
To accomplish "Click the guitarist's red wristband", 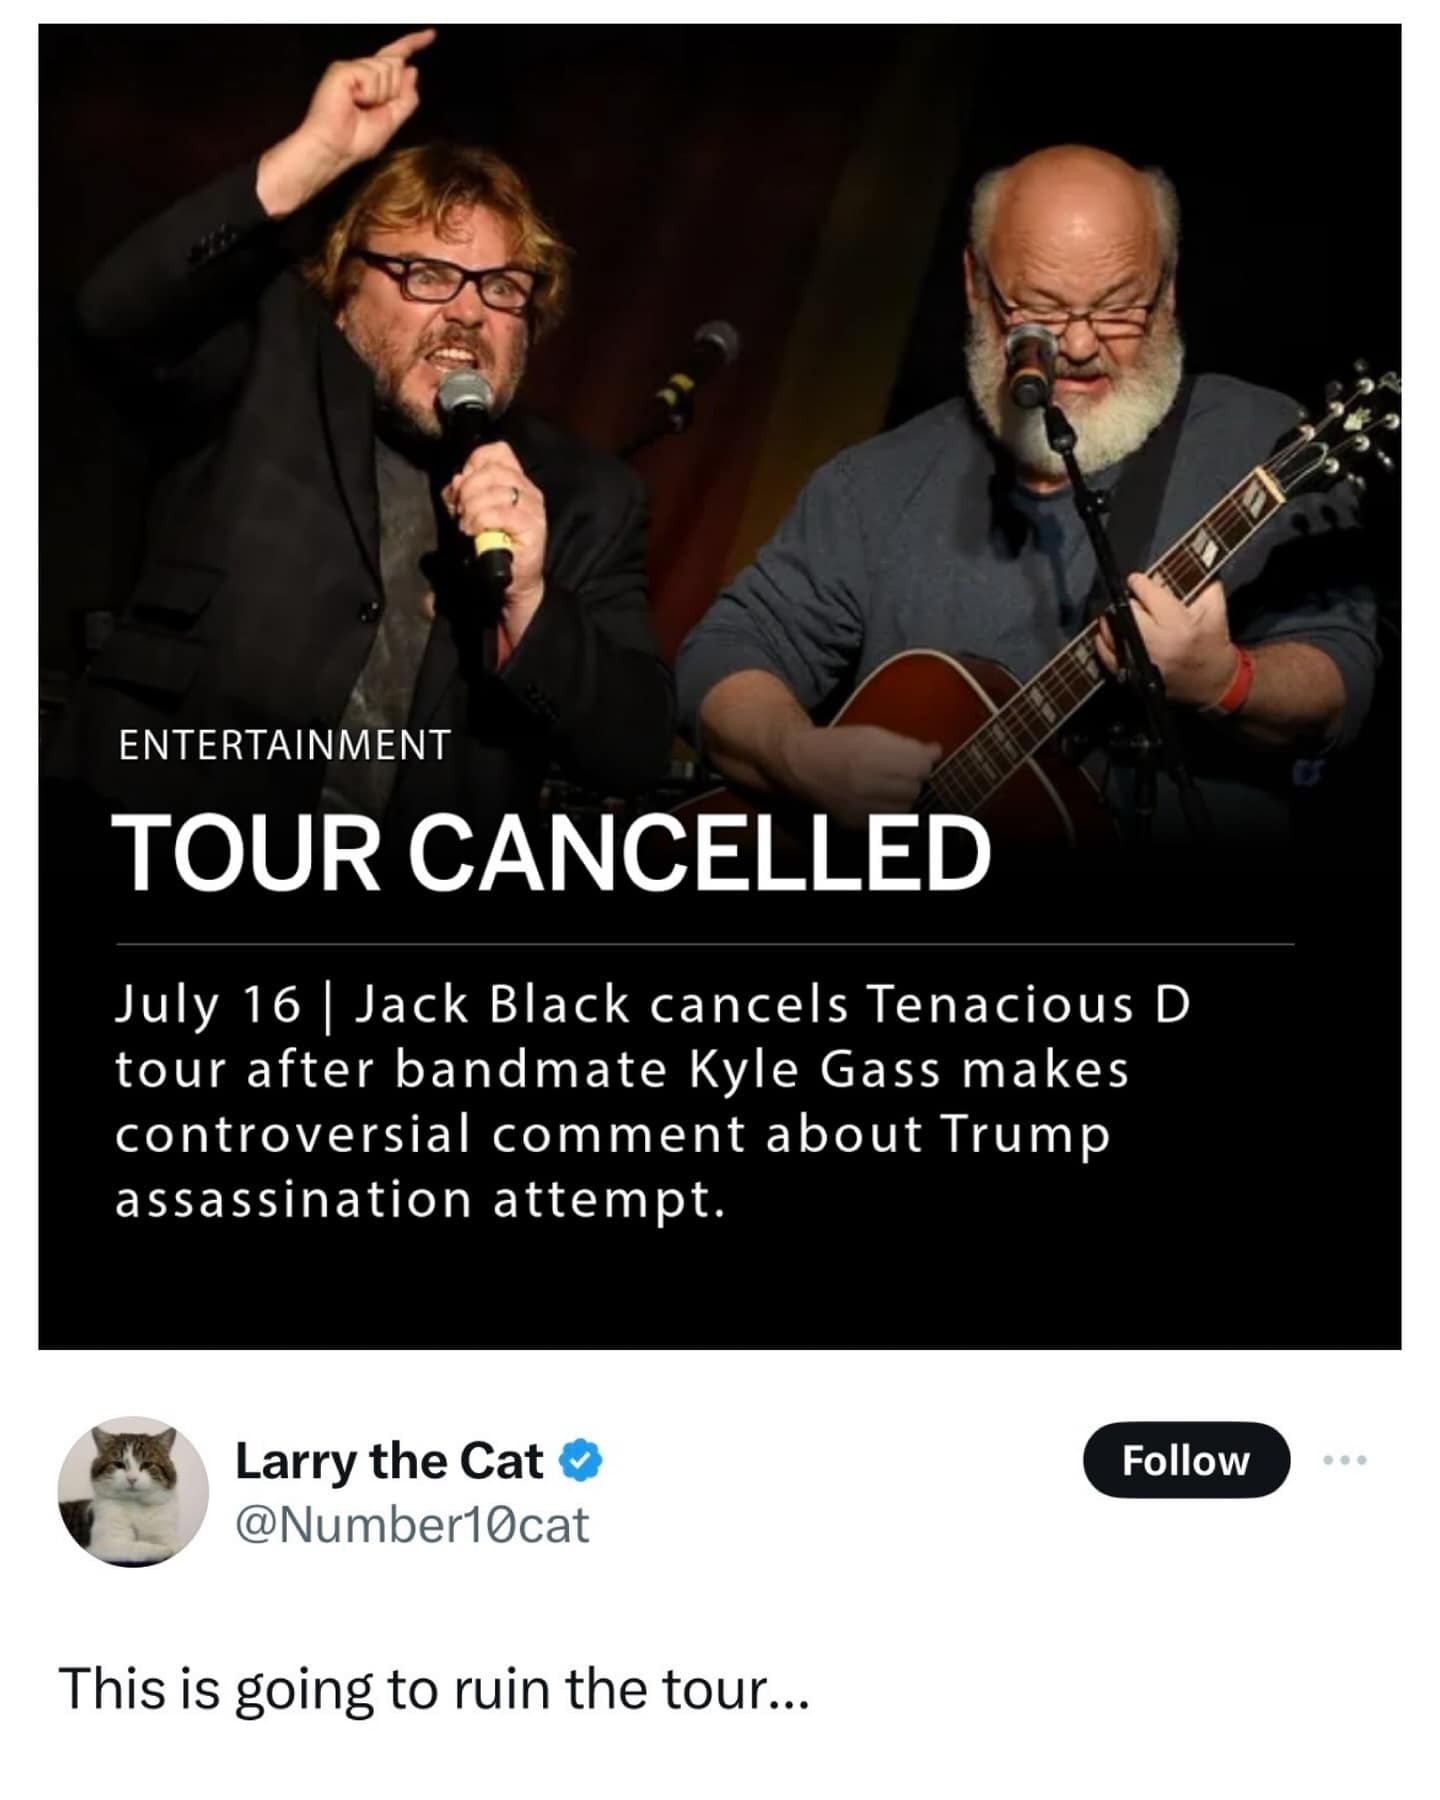I will 1238,680.
